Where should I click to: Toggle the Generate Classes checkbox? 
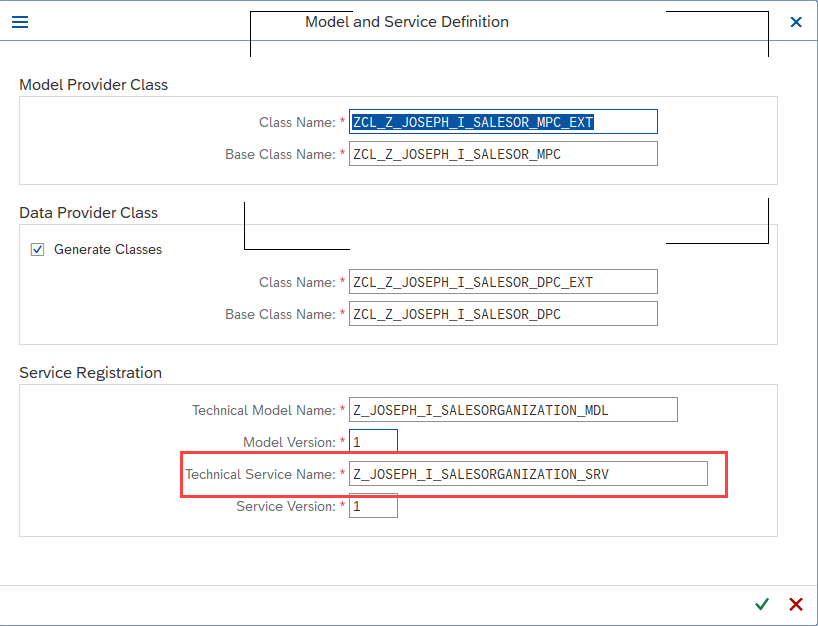pos(38,250)
